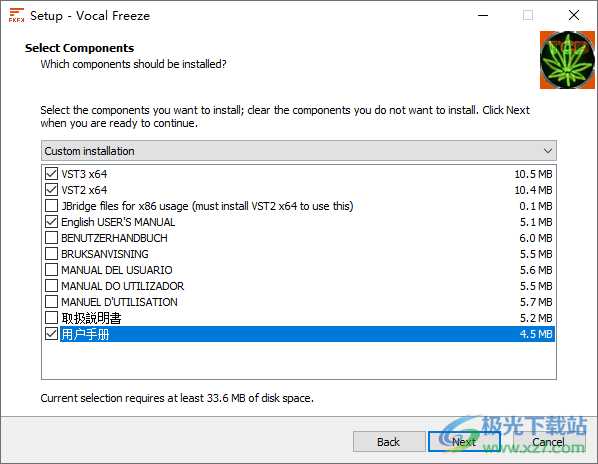The width and height of the screenshot is (598, 464).
Task: Tick the MANUAL DEL USUARIO checkbox
Action: (x=51, y=270)
